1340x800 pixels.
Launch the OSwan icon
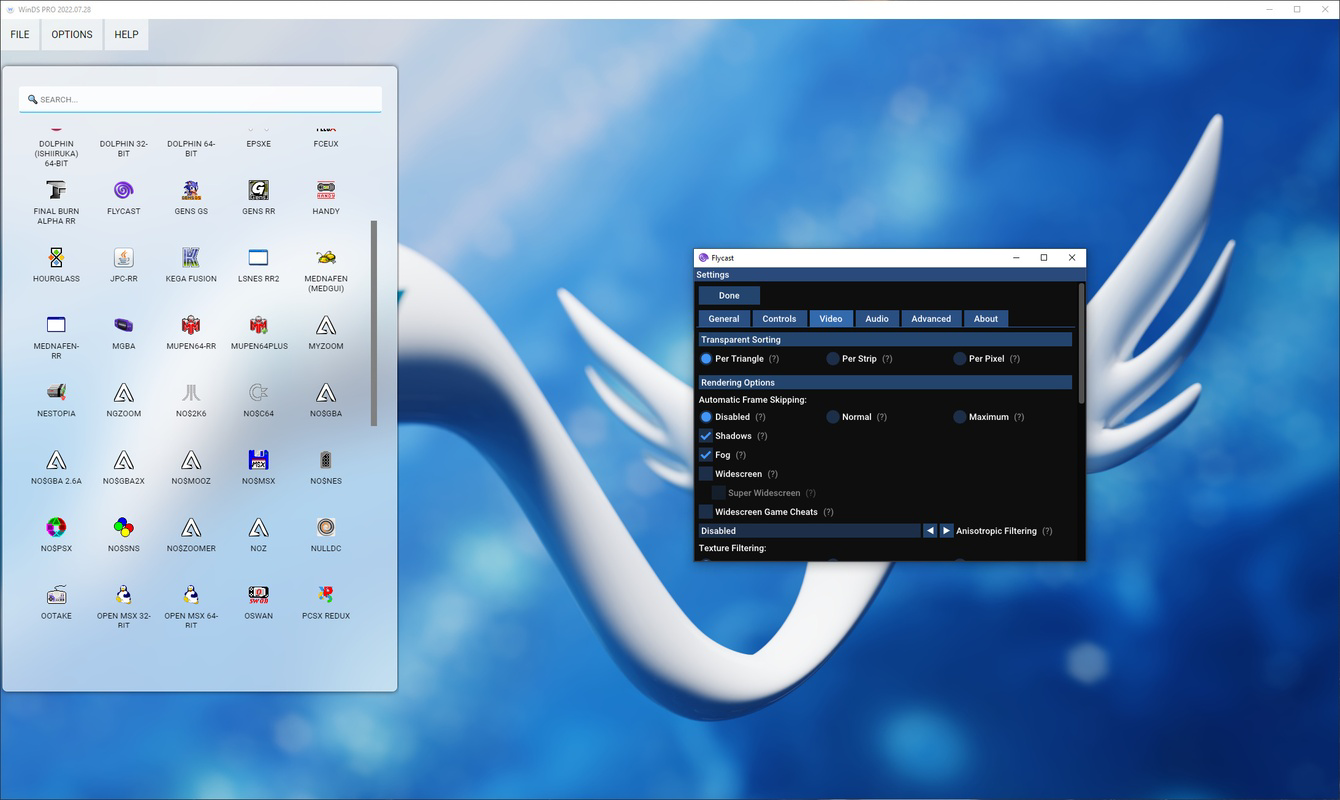coord(258,594)
